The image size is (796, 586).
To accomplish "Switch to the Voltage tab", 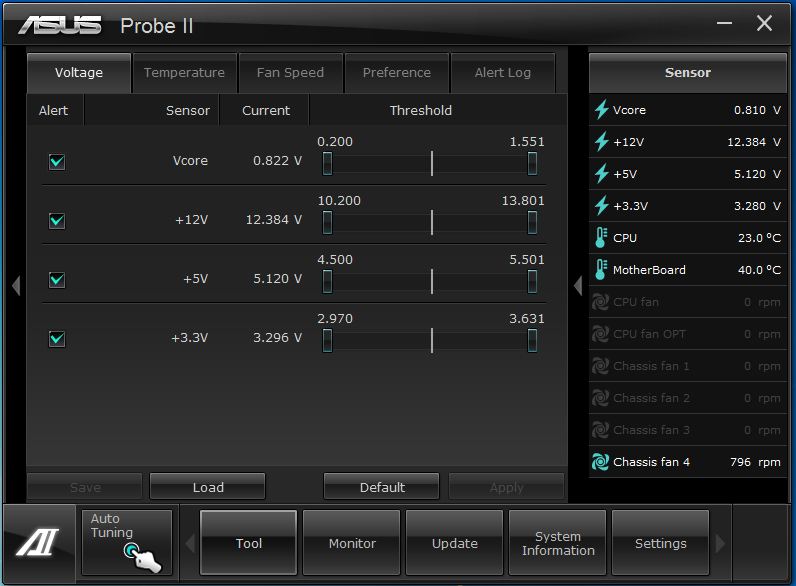I will [x=79, y=73].
